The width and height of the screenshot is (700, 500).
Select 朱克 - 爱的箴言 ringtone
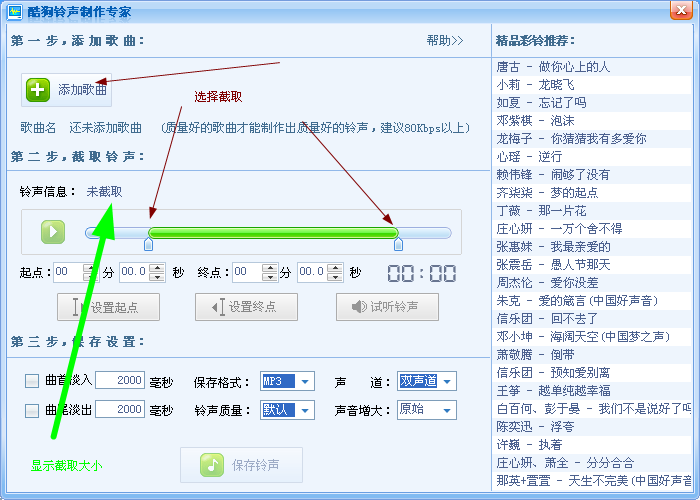[x=592, y=301]
